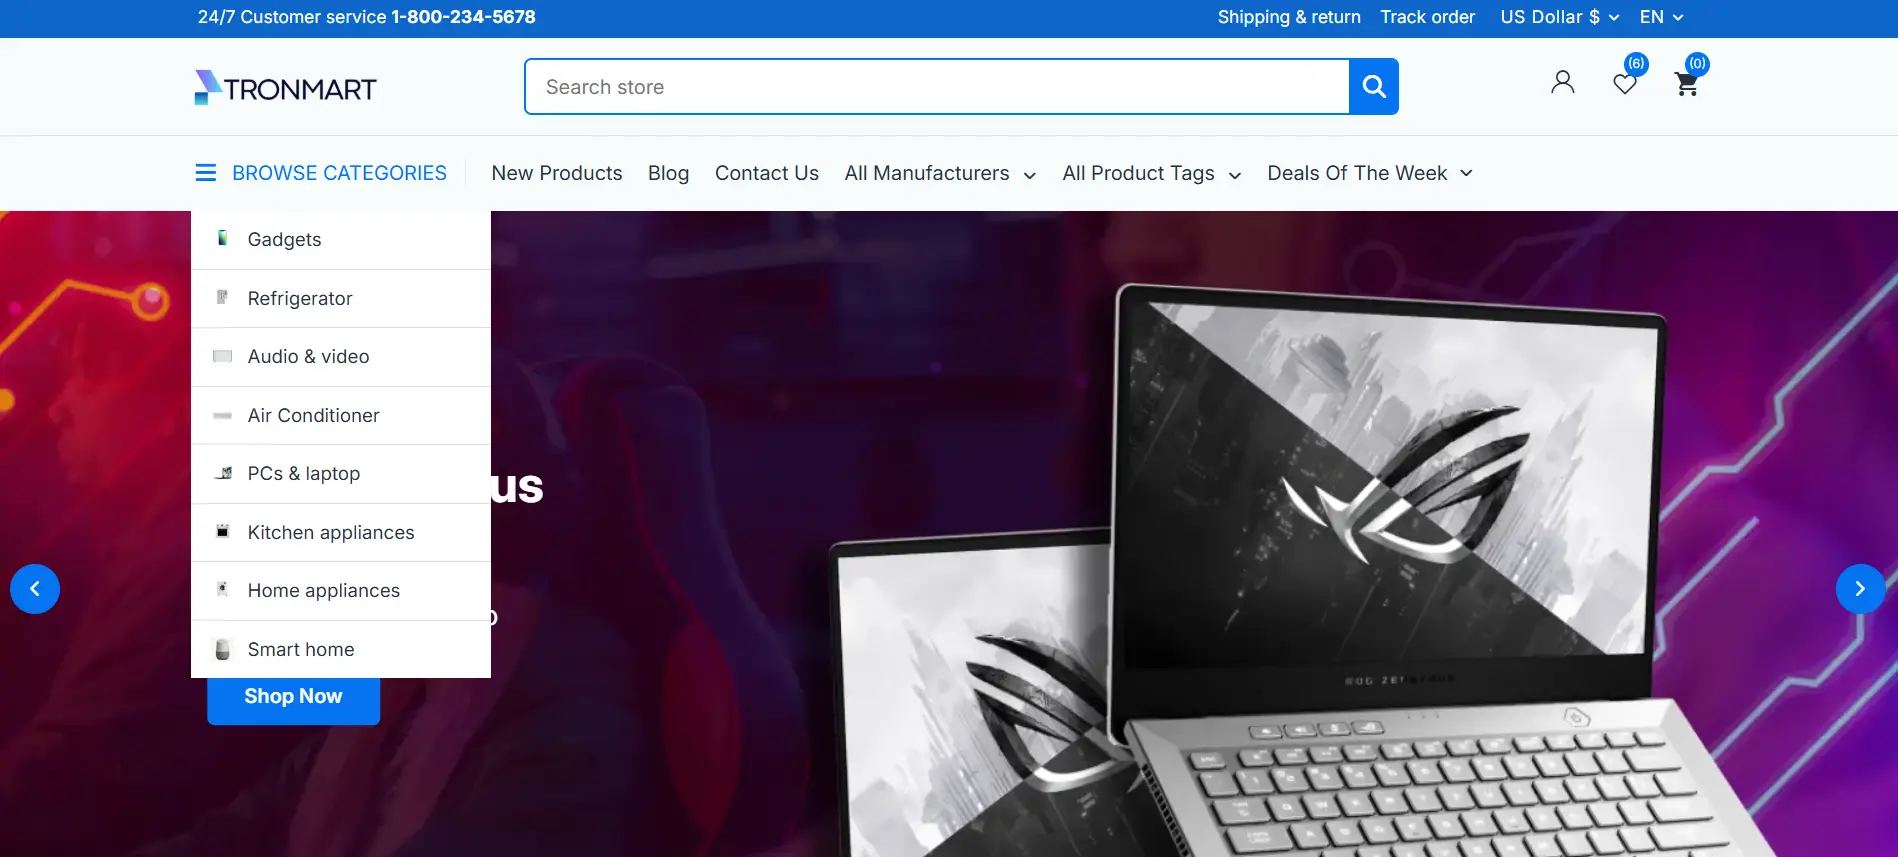Click the wishlist count badge (6)

click(1636, 63)
